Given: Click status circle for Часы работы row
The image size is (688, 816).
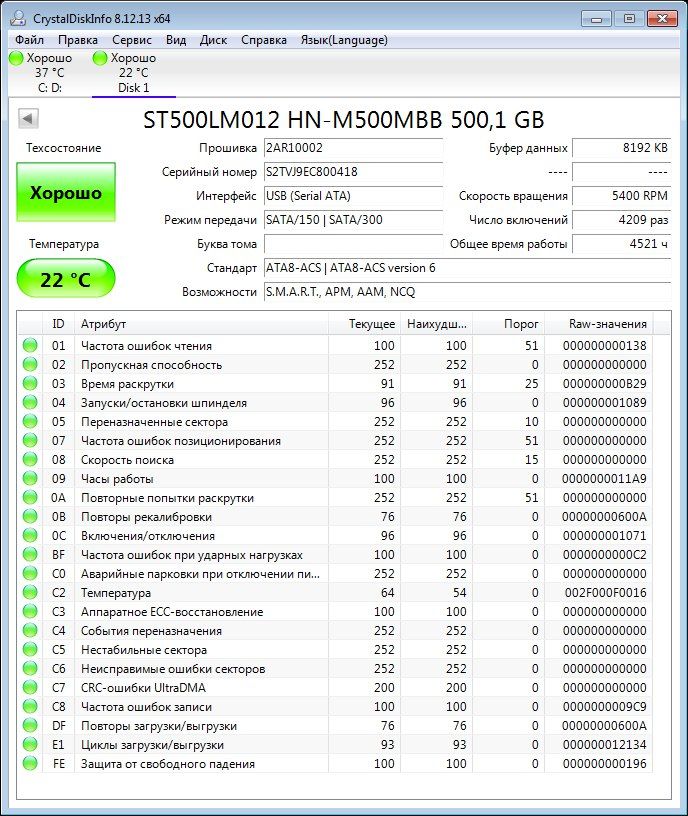Looking at the screenshot, I should coord(30,478).
